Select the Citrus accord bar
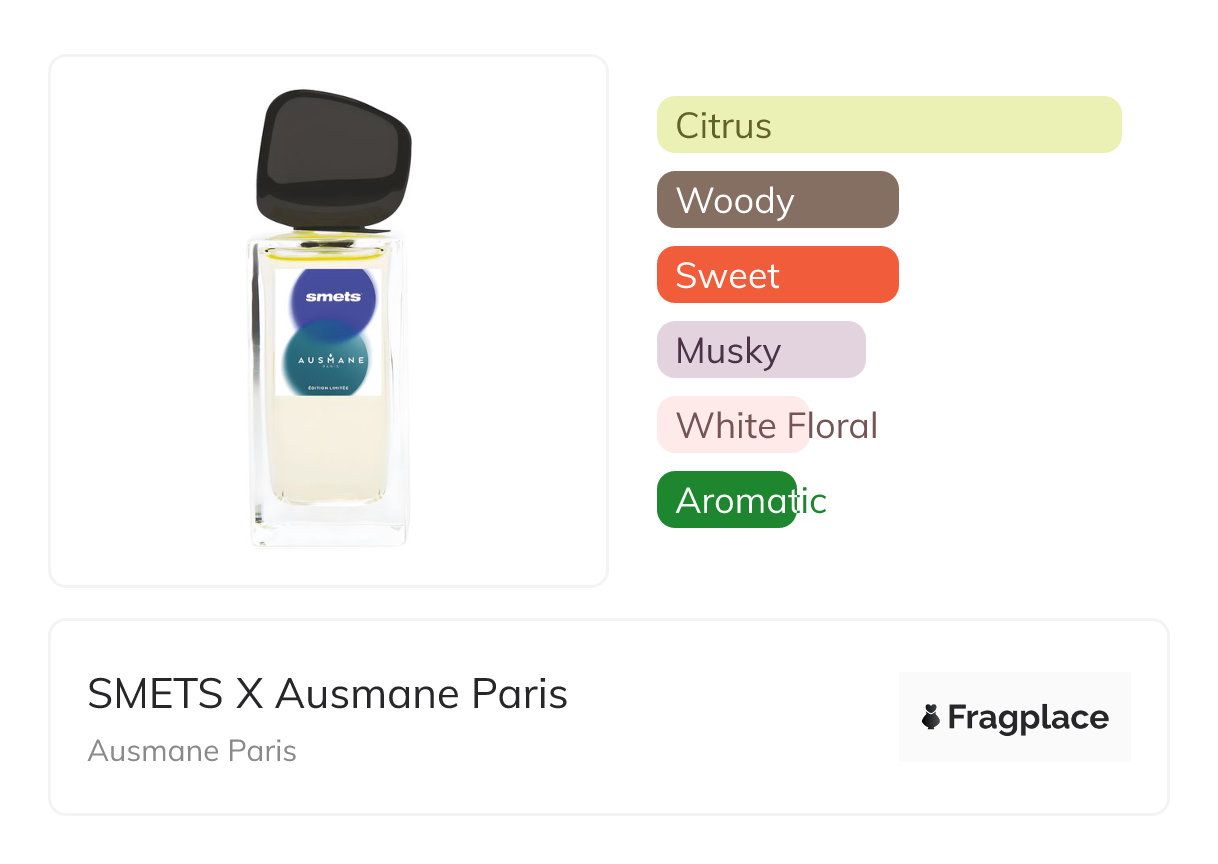The height and width of the screenshot is (864, 1218). [x=888, y=125]
